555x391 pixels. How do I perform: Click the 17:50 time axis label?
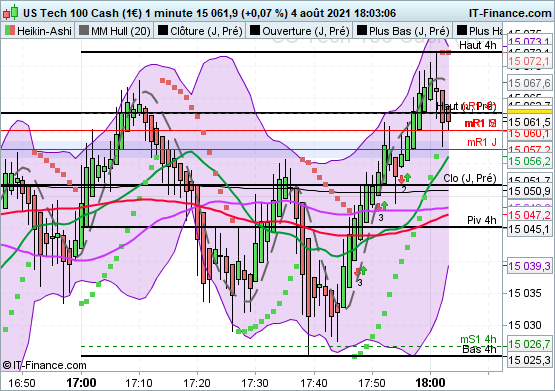pyautogui.click(x=372, y=383)
